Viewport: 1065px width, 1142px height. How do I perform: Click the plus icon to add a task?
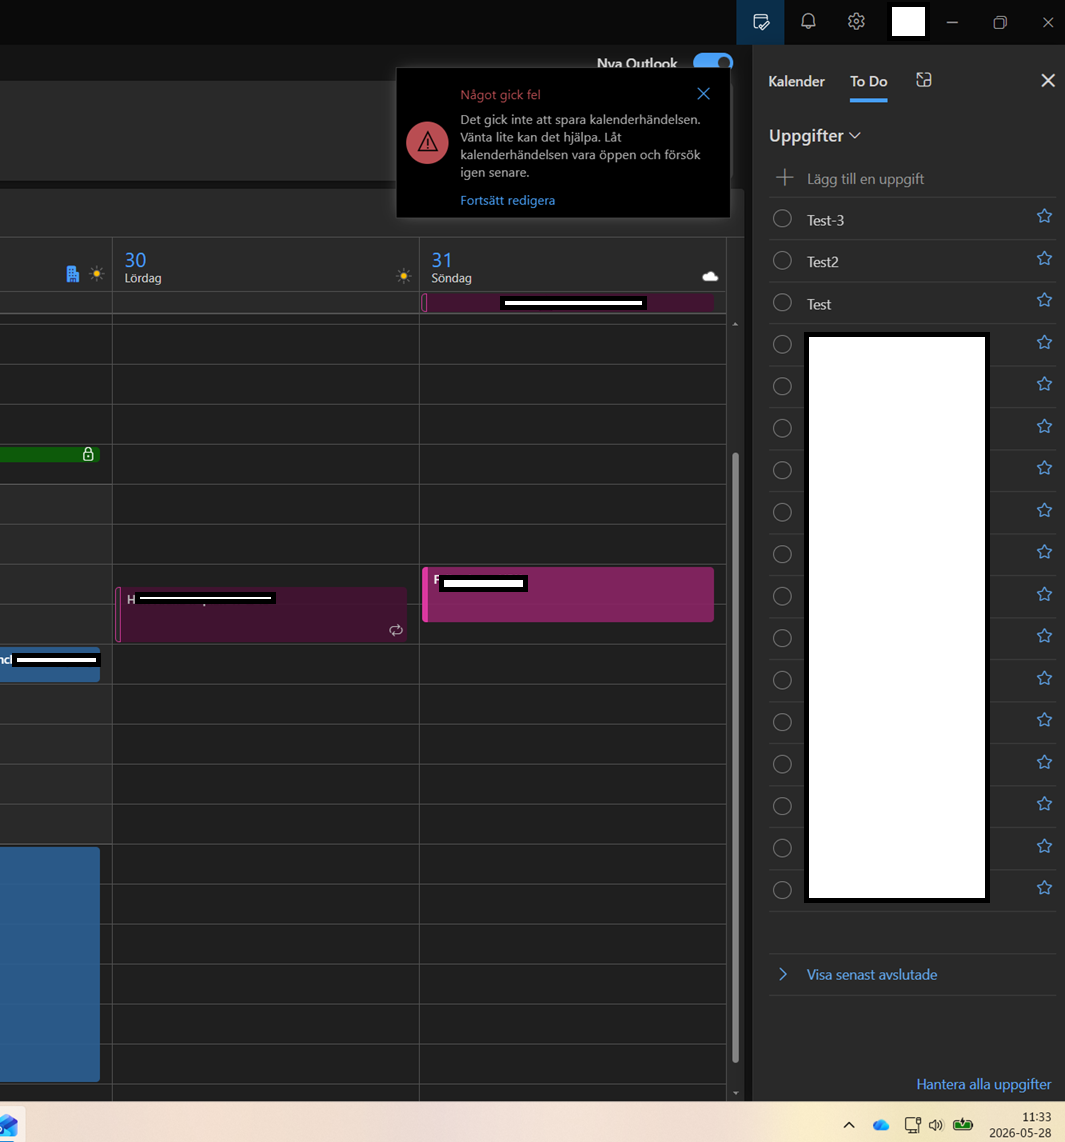coord(784,178)
